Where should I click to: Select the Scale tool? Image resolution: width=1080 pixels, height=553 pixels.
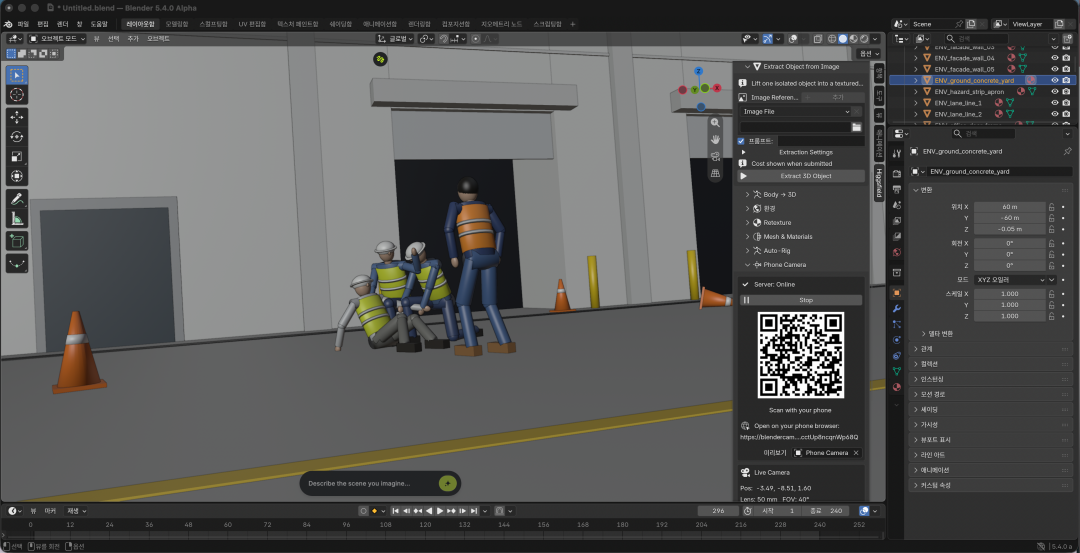17,157
